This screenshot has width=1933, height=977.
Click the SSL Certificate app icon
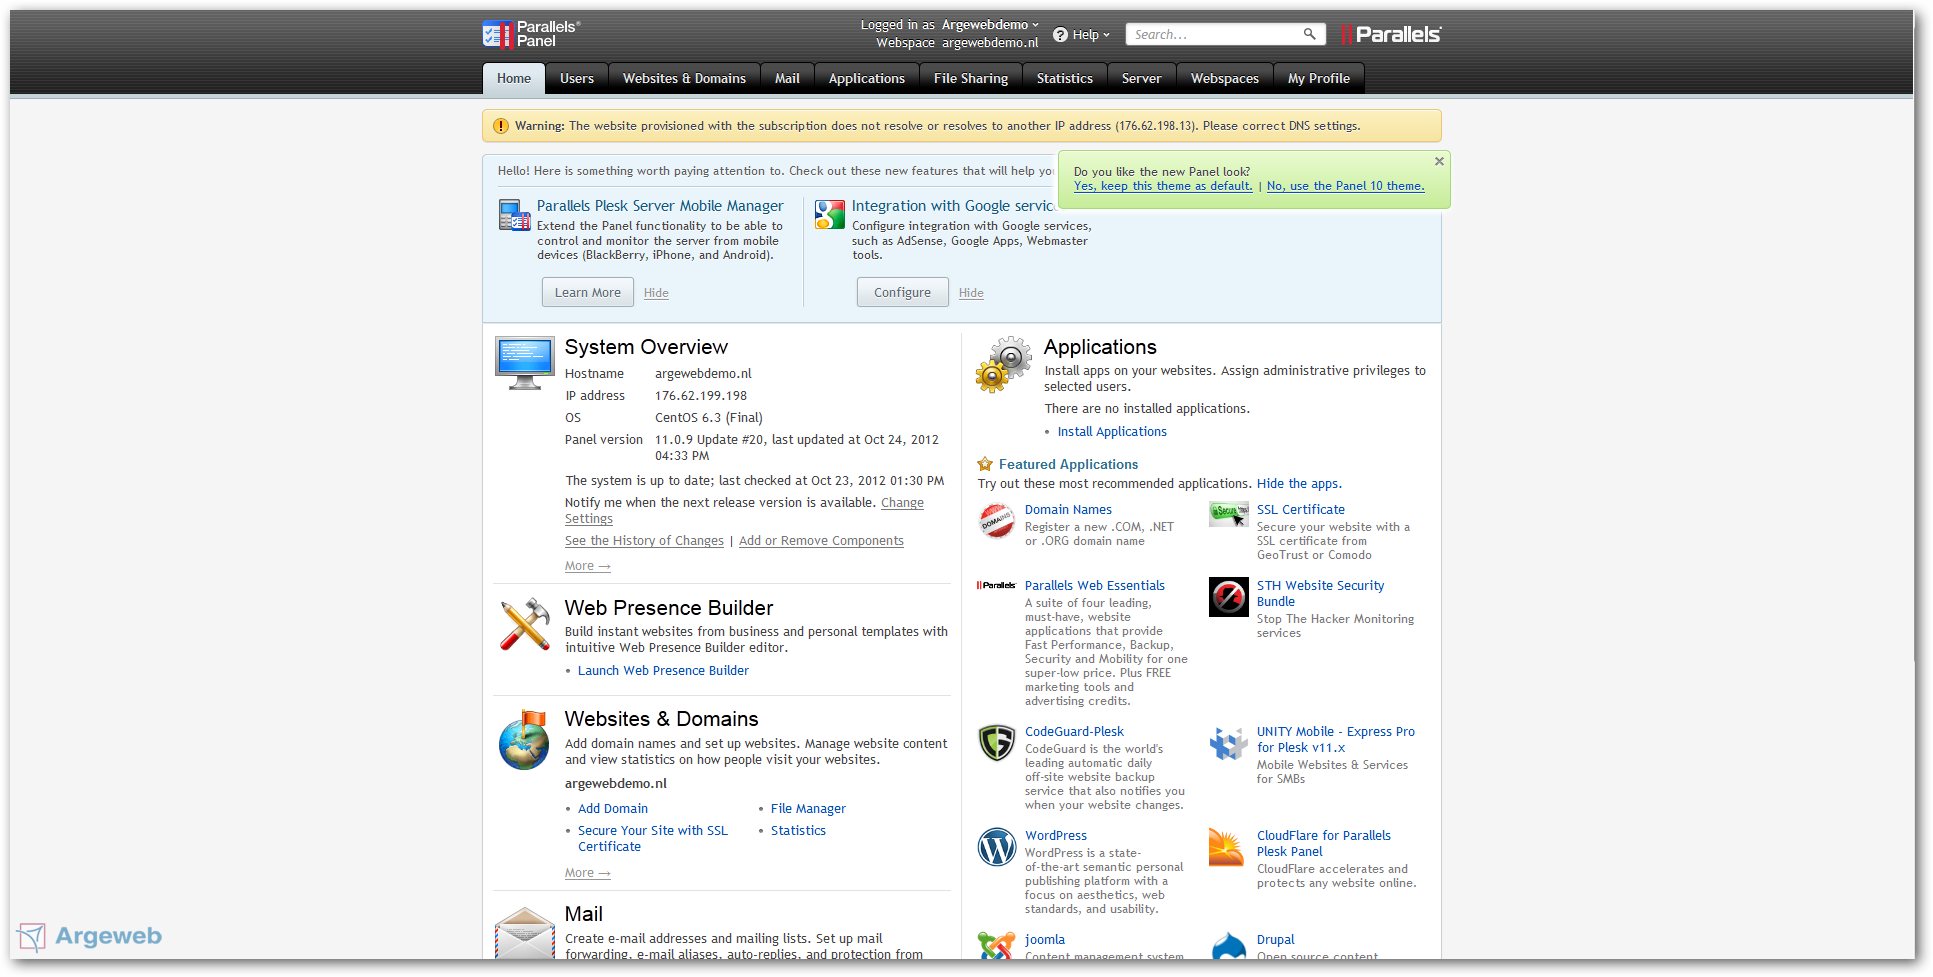(1228, 514)
